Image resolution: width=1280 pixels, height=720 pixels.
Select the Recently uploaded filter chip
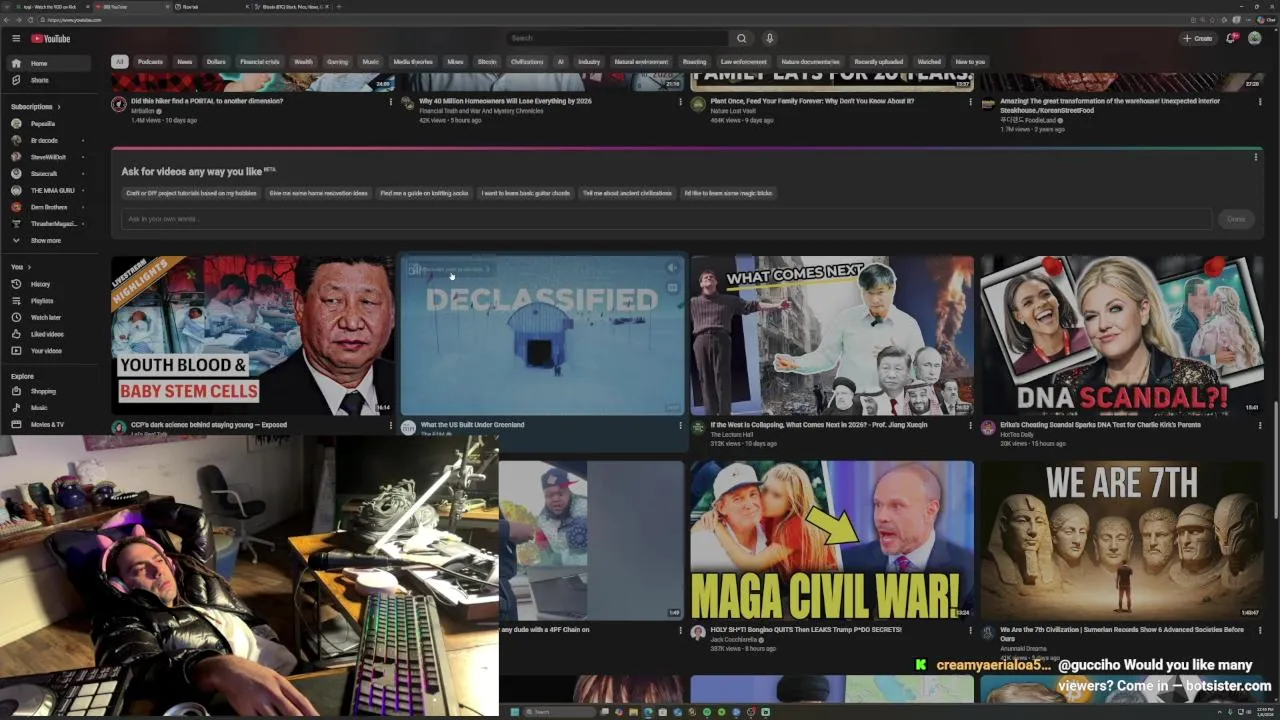tap(879, 62)
